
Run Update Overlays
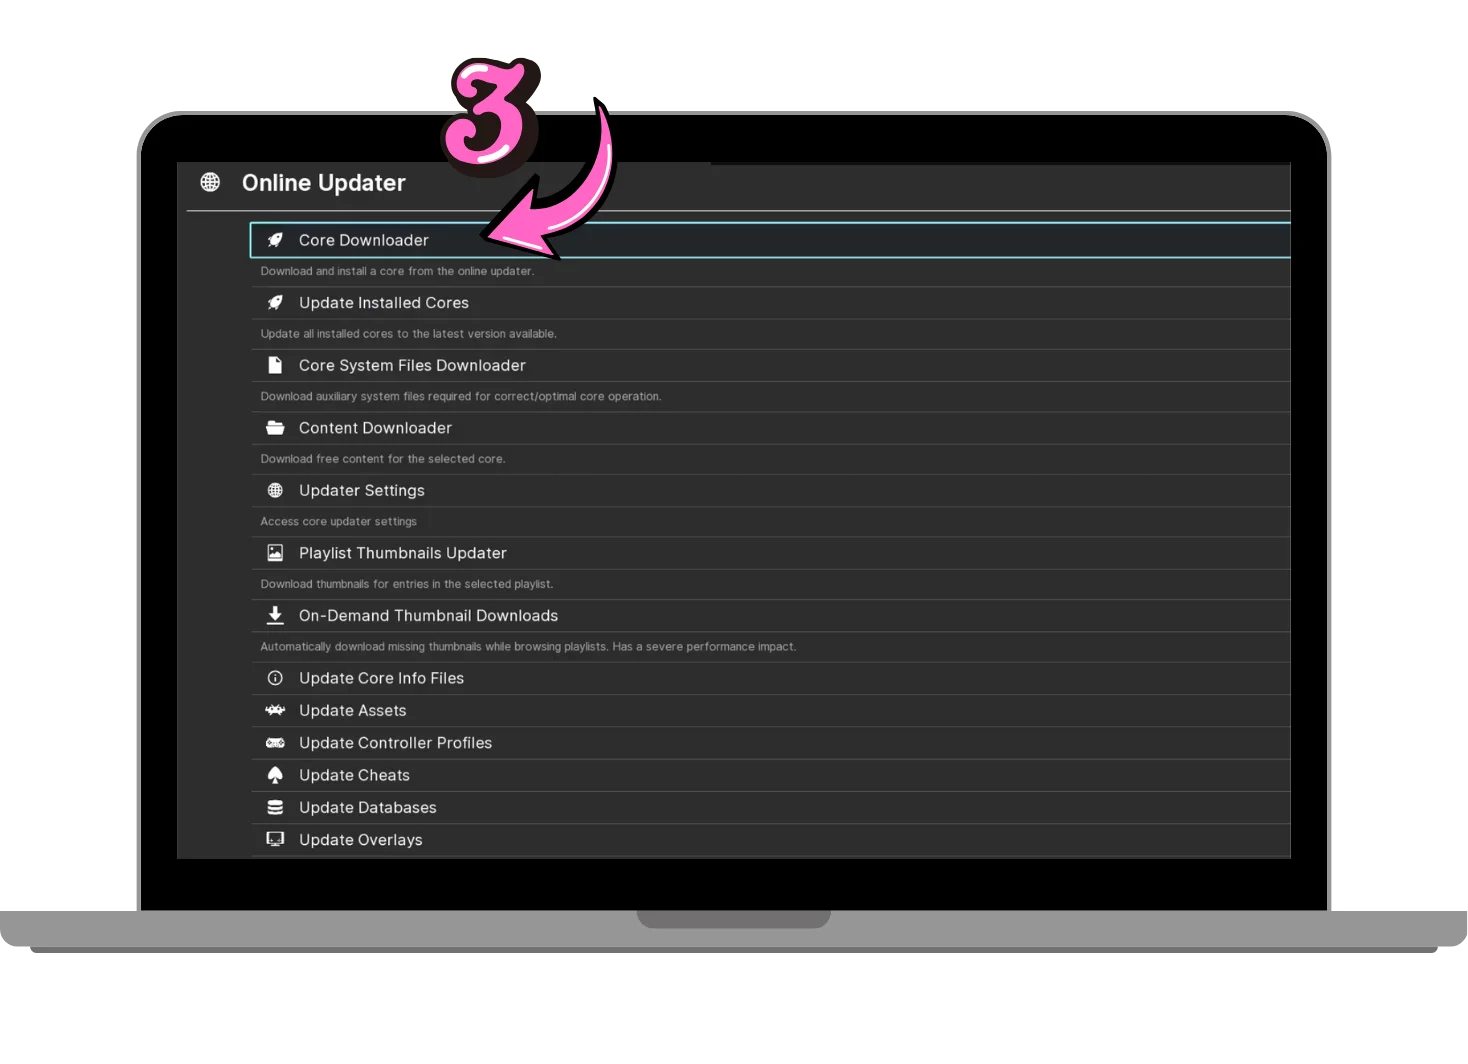point(771,840)
